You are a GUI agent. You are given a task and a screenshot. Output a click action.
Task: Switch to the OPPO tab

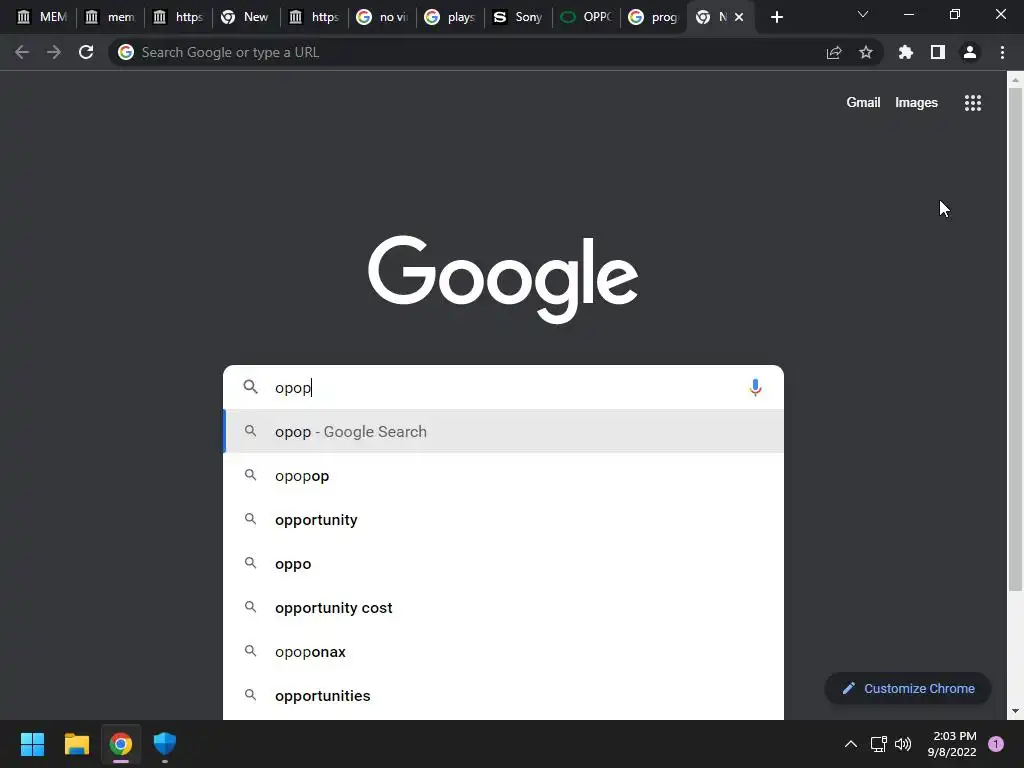586,17
